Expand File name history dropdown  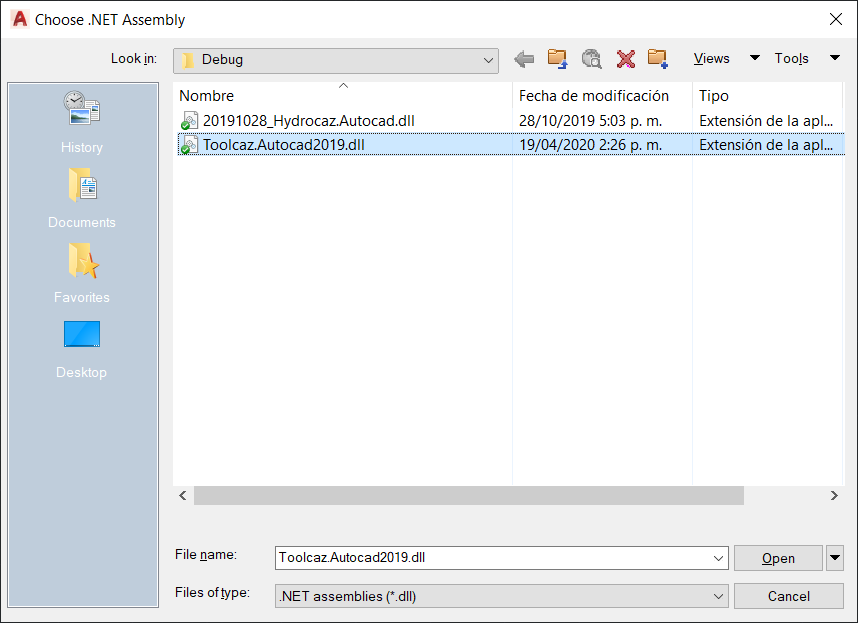[718, 558]
